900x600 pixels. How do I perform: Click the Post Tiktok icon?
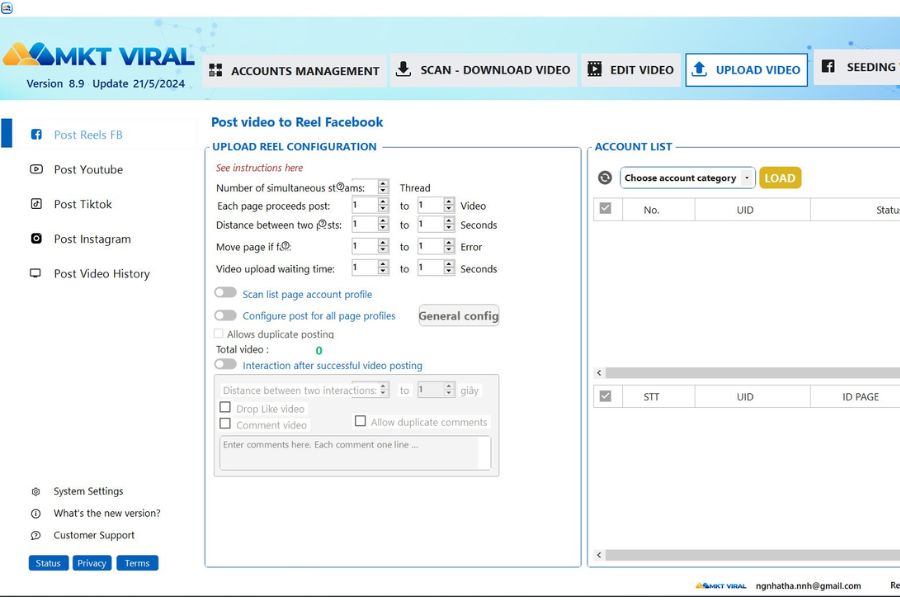[36, 204]
